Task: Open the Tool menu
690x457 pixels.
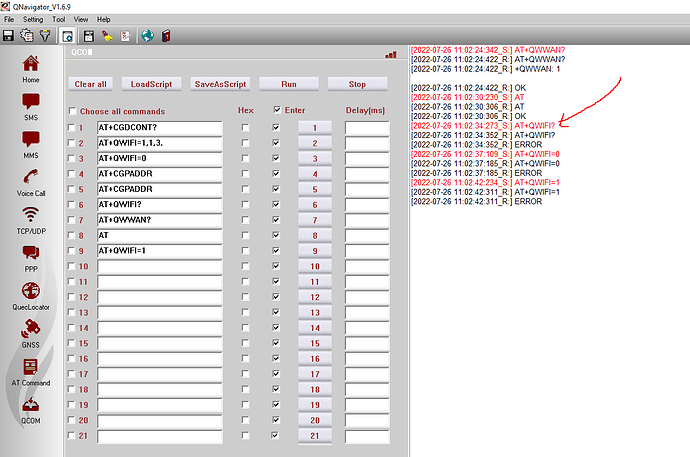Action: [x=59, y=19]
